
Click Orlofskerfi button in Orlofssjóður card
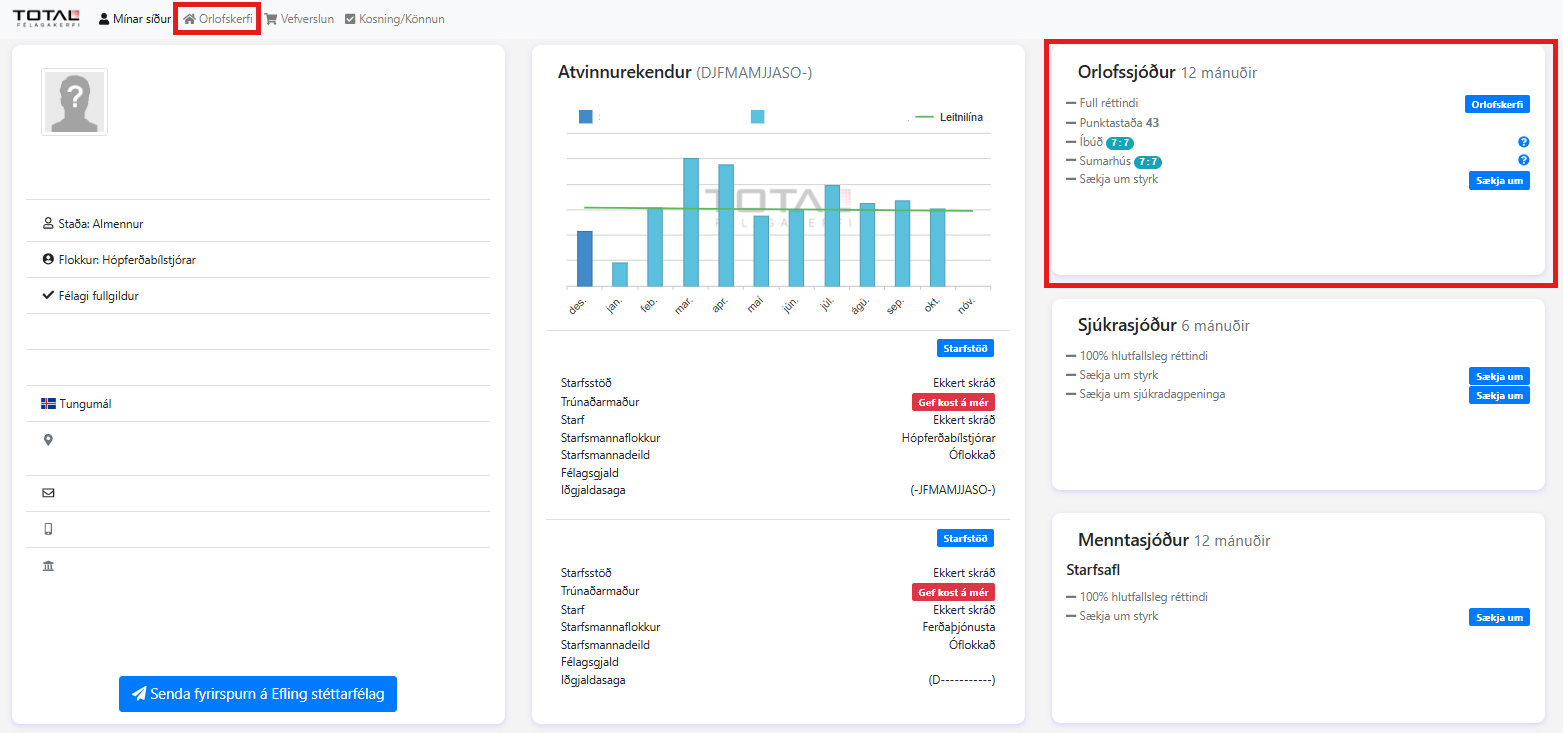tap(1497, 104)
